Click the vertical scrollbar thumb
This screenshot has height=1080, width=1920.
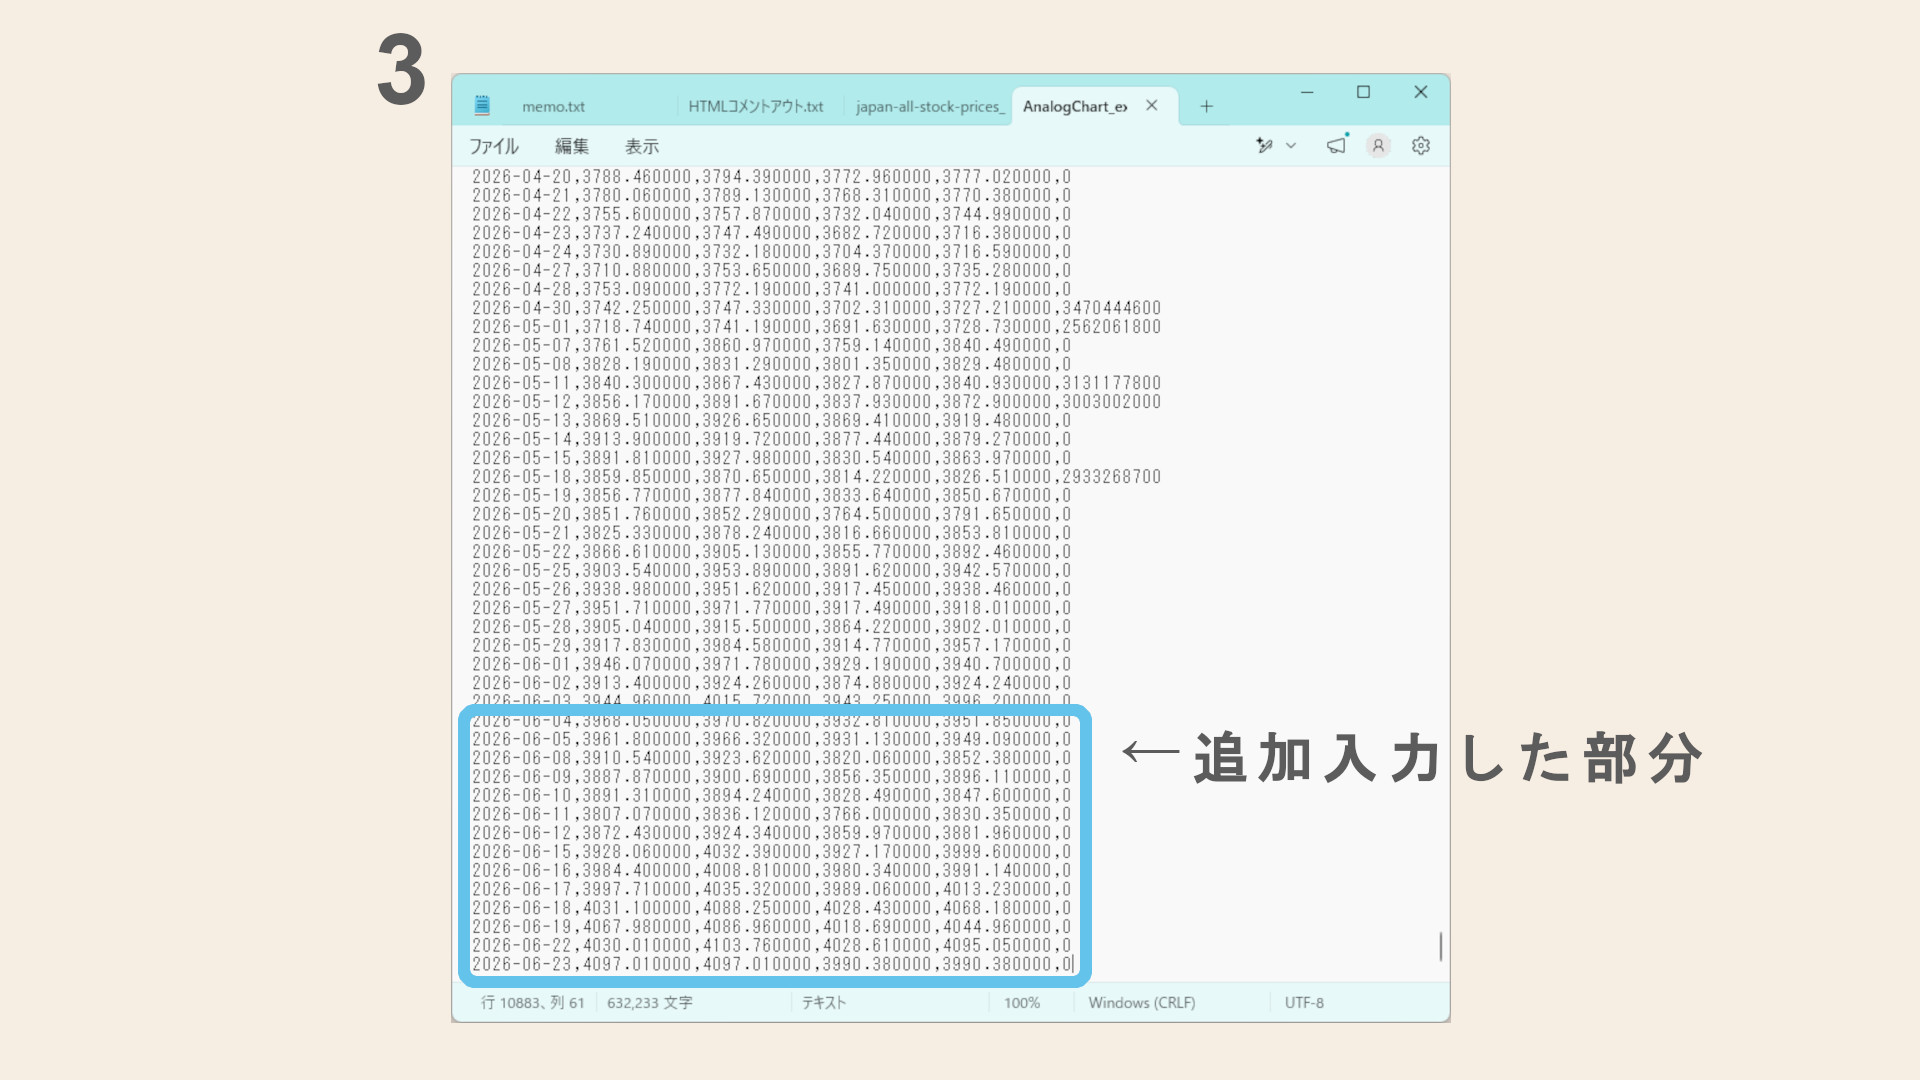(x=1441, y=946)
